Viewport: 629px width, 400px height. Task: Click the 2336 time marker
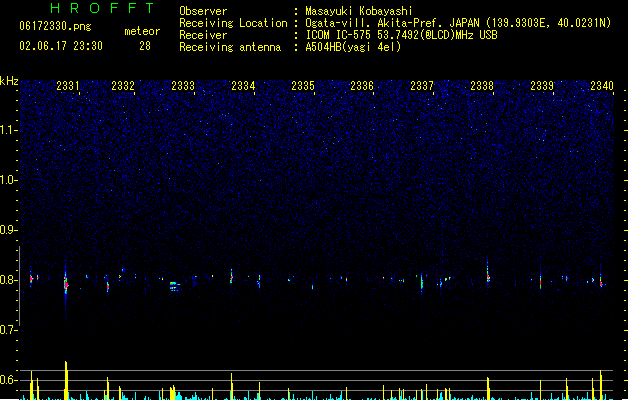(x=362, y=86)
